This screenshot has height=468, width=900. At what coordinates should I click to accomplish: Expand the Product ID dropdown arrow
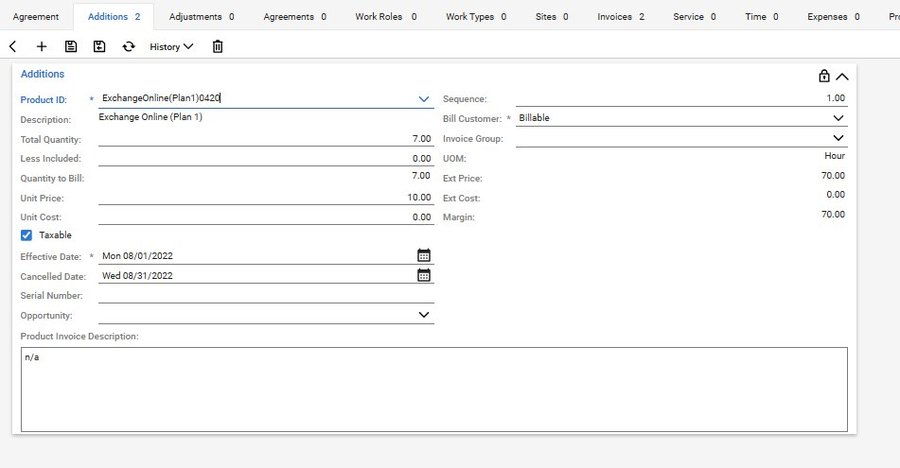click(x=424, y=99)
